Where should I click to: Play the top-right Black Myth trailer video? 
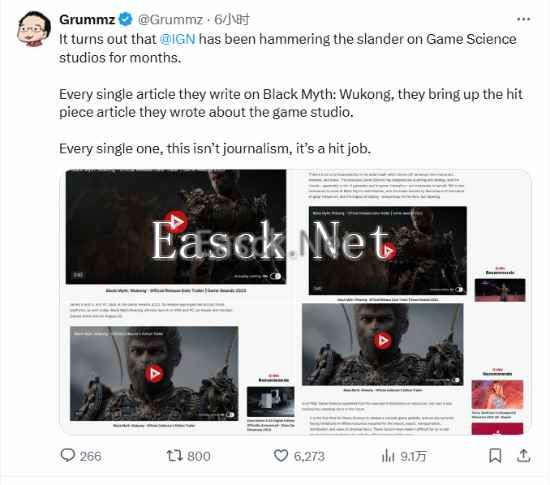click(x=388, y=251)
